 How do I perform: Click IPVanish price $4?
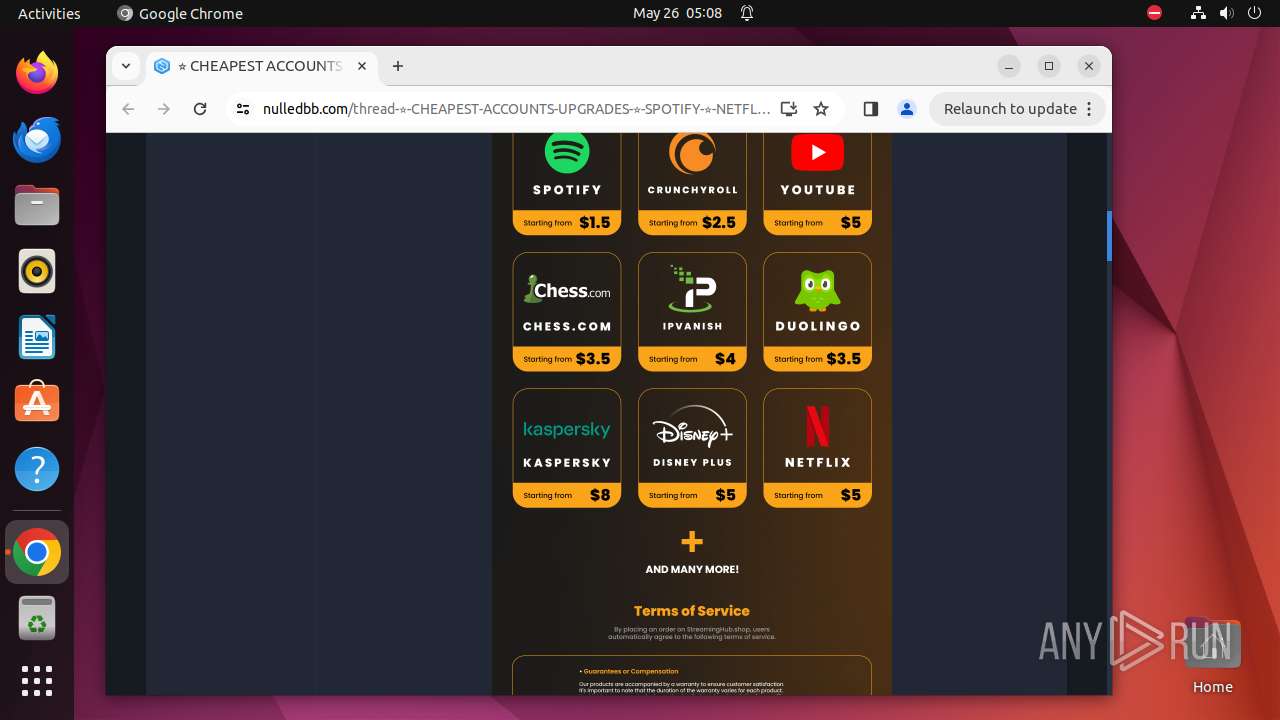[x=725, y=359]
